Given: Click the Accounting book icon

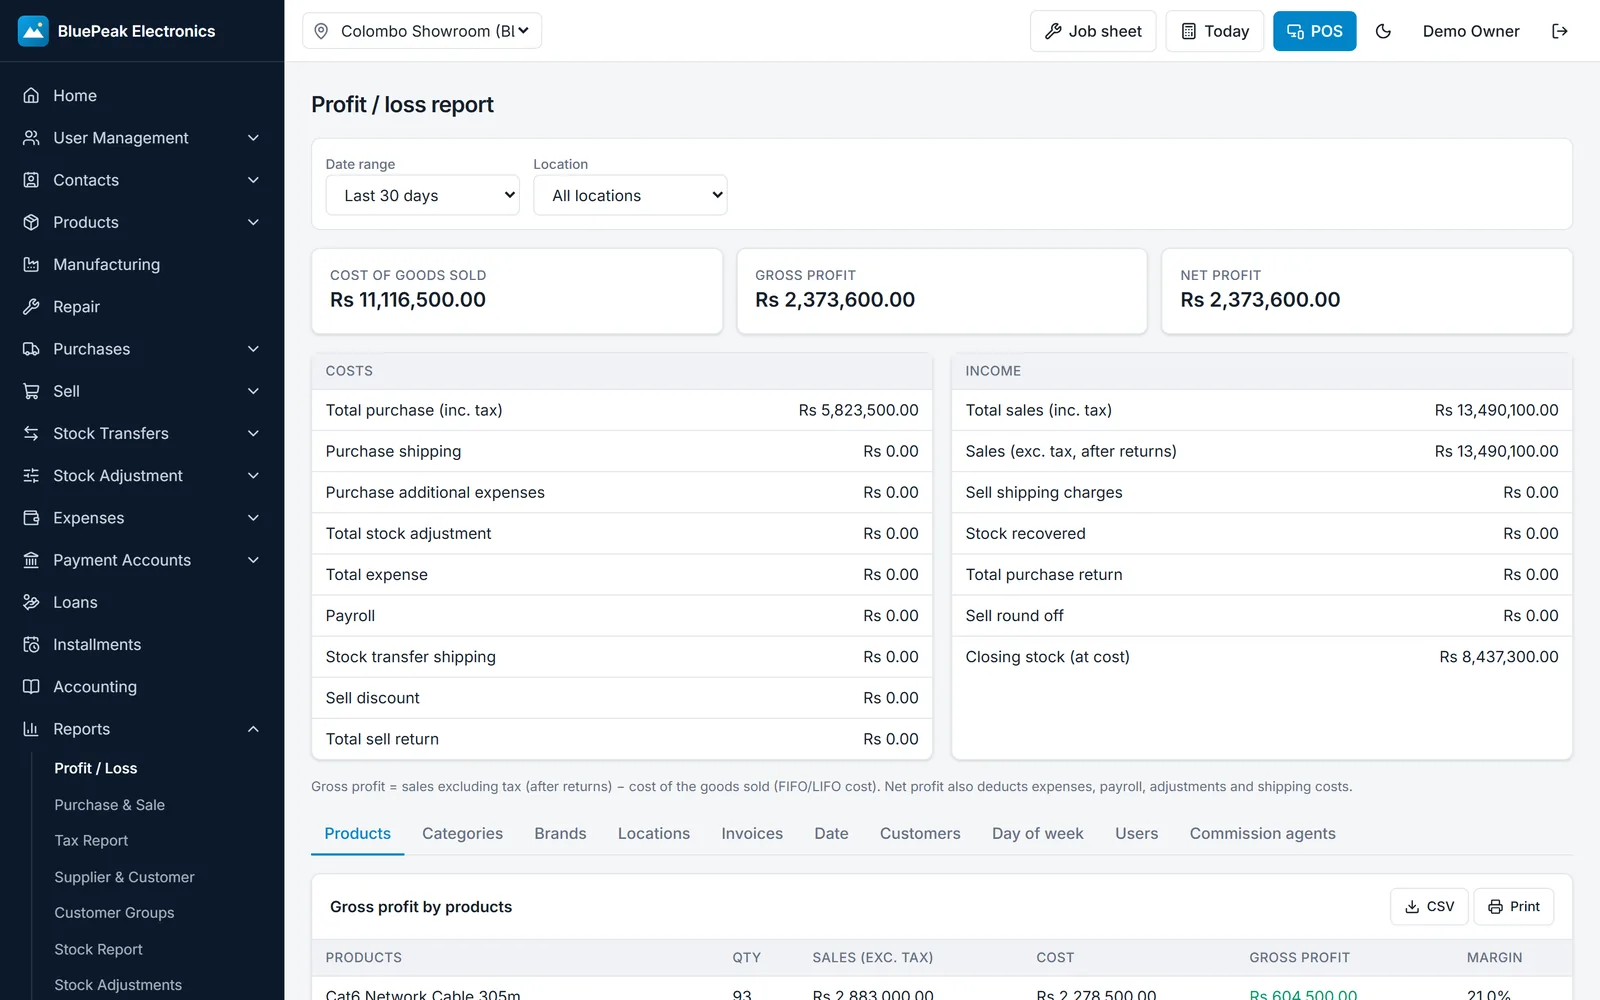Looking at the screenshot, I should point(31,687).
